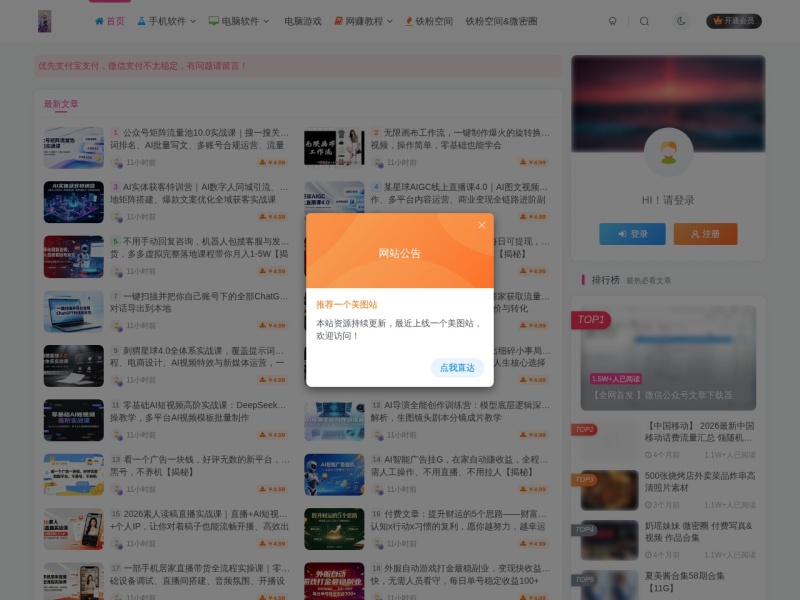Open article 3 AI实体获客特训营

pos(199,193)
